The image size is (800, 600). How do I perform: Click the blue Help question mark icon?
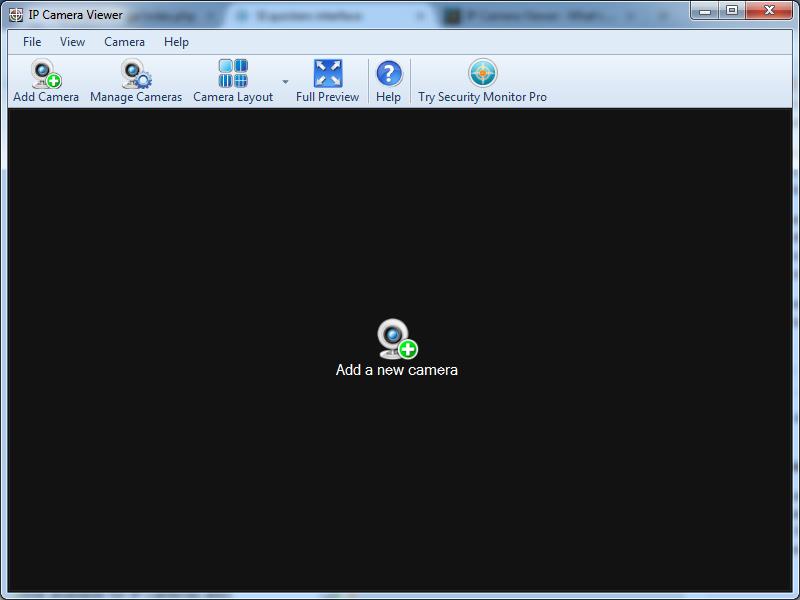click(388, 72)
